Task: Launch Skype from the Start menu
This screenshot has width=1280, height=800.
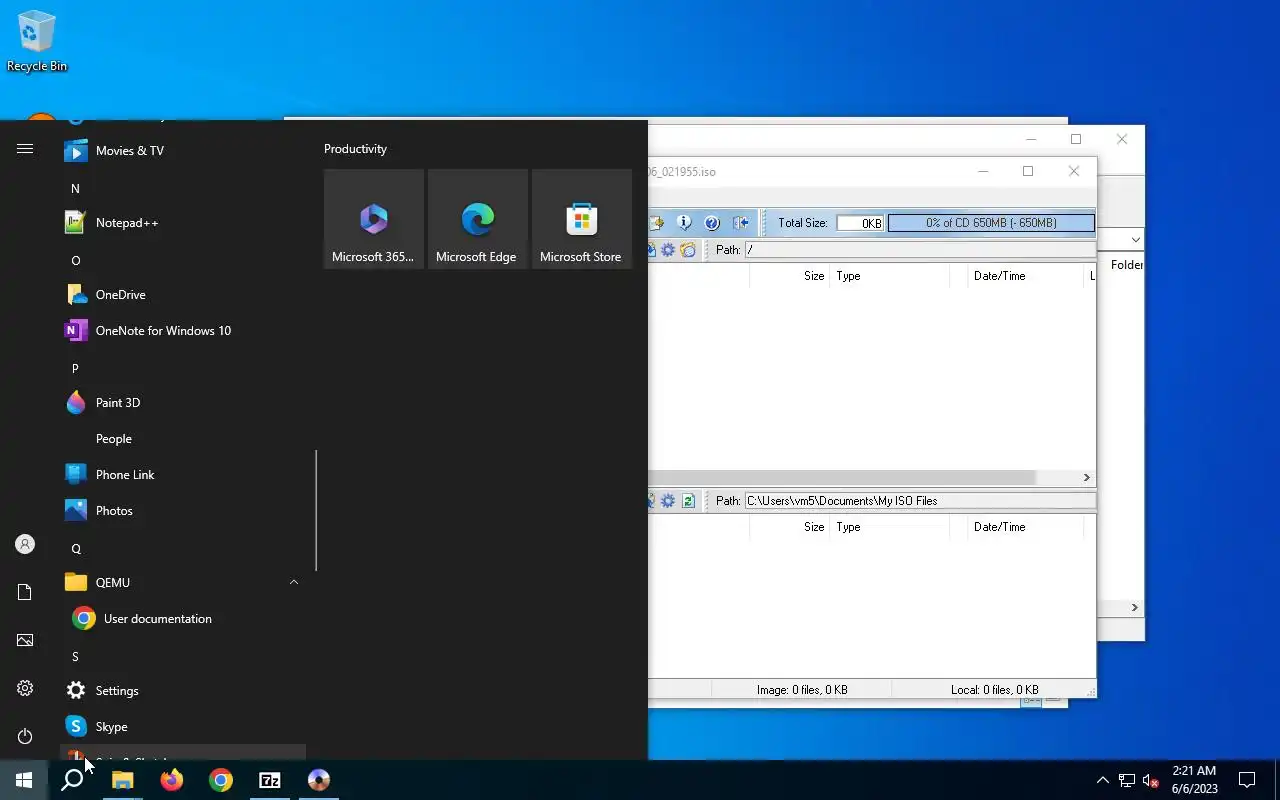Action: coord(182,727)
